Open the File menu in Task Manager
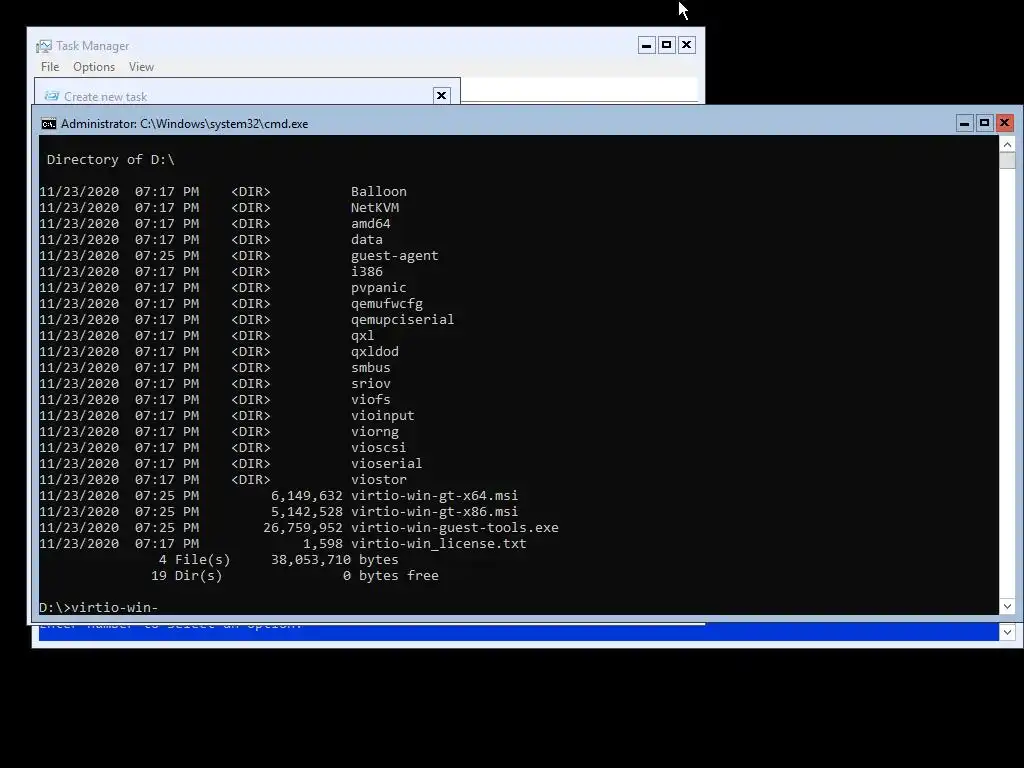1024x768 pixels. click(50, 67)
